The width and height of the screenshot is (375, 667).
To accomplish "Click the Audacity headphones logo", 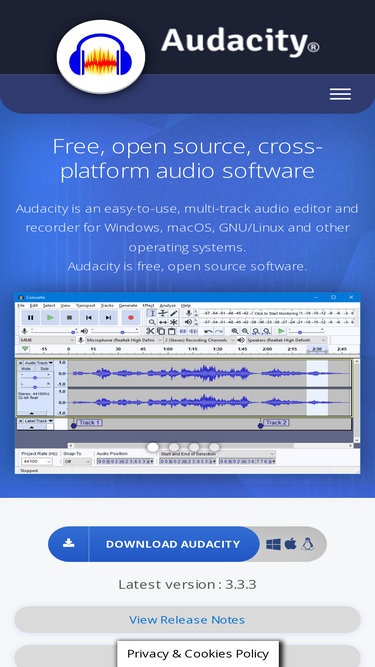I will [101, 57].
